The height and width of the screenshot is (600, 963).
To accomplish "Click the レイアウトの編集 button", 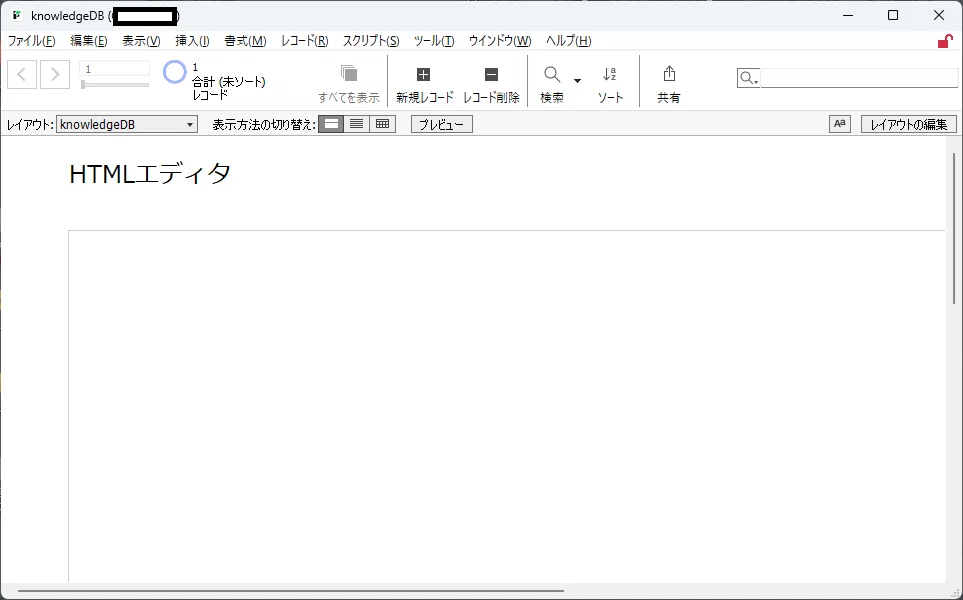I will 909,125.
